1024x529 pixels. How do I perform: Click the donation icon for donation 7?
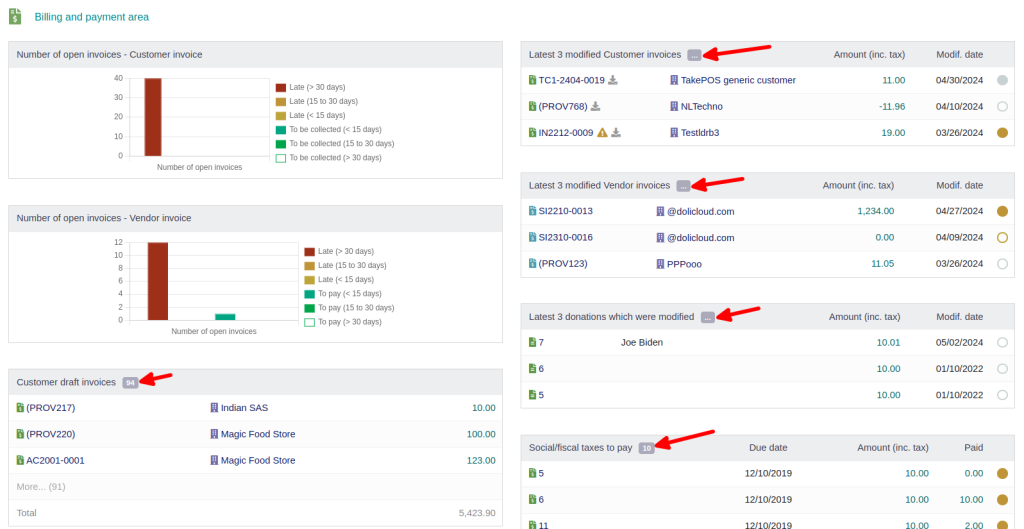[533, 342]
